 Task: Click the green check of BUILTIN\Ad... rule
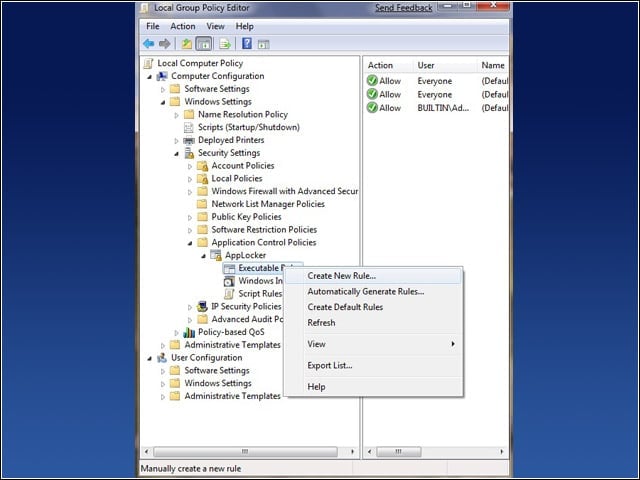click(x=372, y=108)
